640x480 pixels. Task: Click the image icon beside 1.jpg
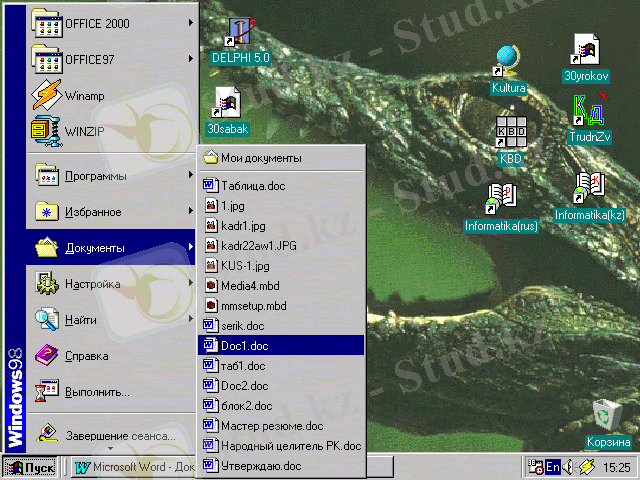click(x=211, y=206)
